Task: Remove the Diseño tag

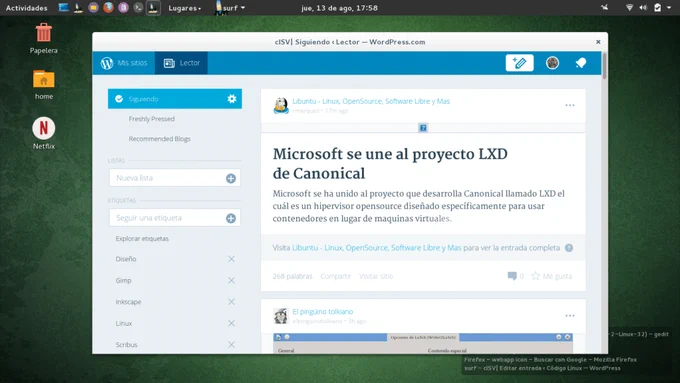Action: (231, 259)
